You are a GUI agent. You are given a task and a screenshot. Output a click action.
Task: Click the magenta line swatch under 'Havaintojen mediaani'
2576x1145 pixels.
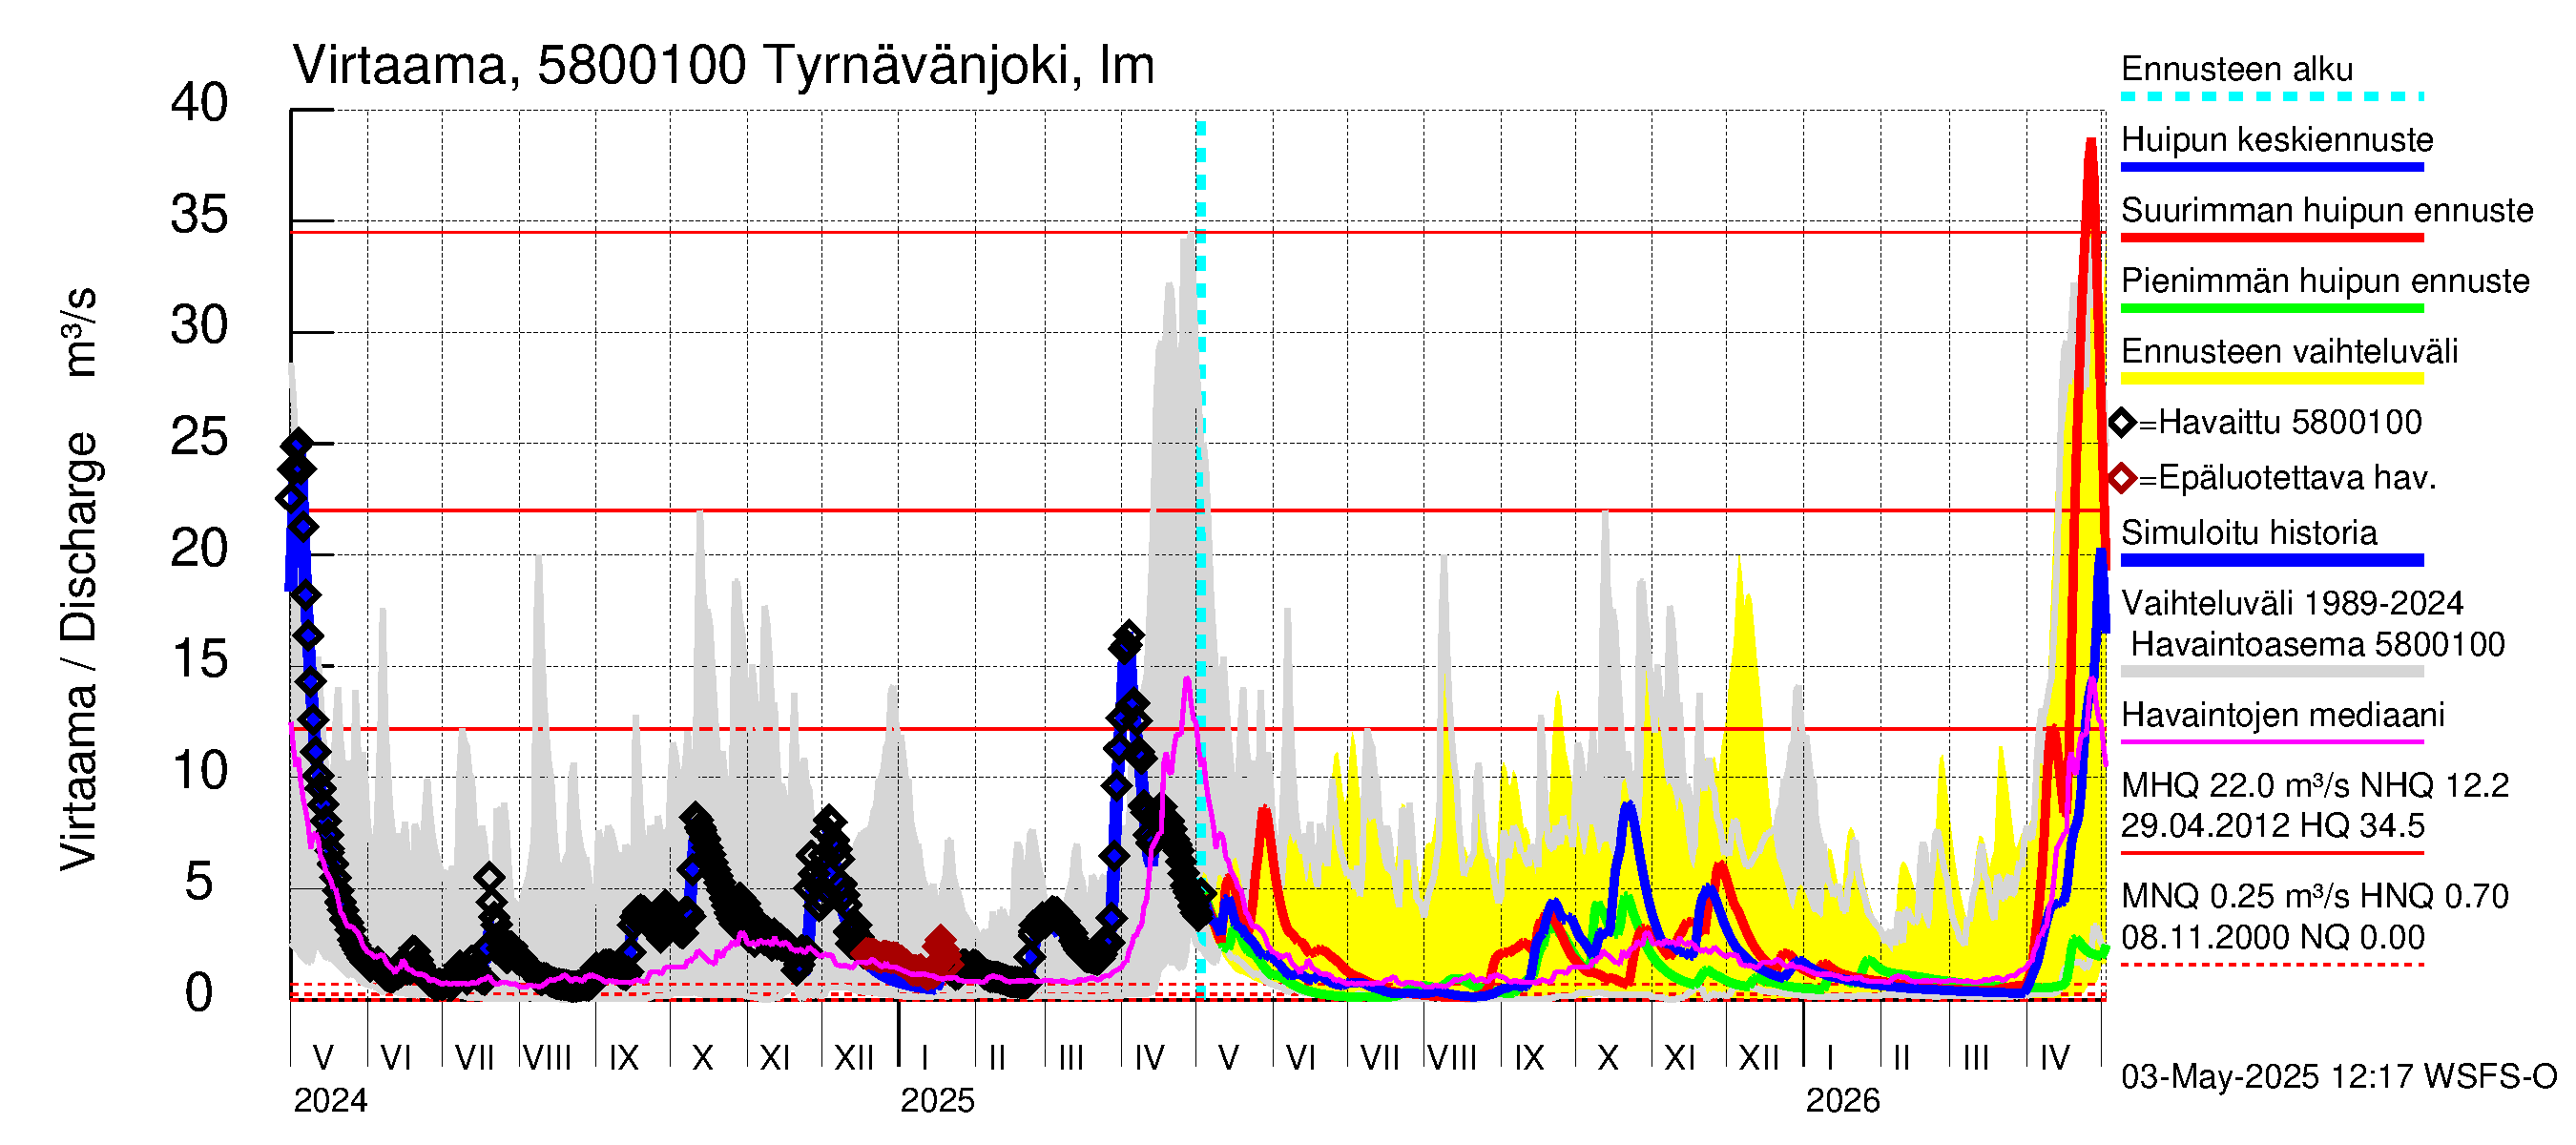tap(2272, 742)
